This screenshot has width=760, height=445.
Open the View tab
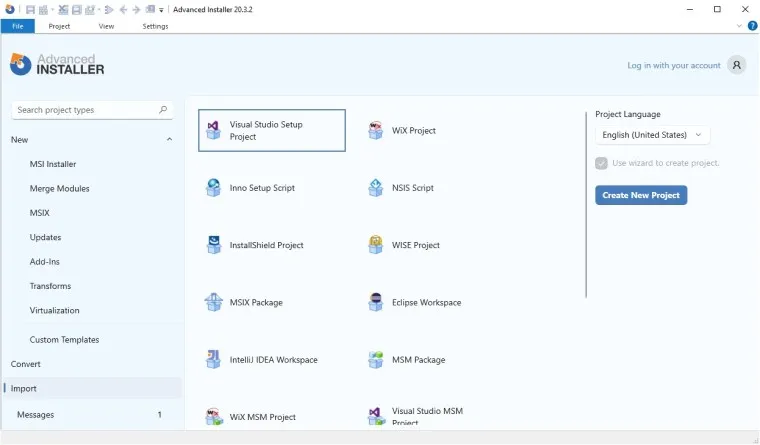[106, 26]
